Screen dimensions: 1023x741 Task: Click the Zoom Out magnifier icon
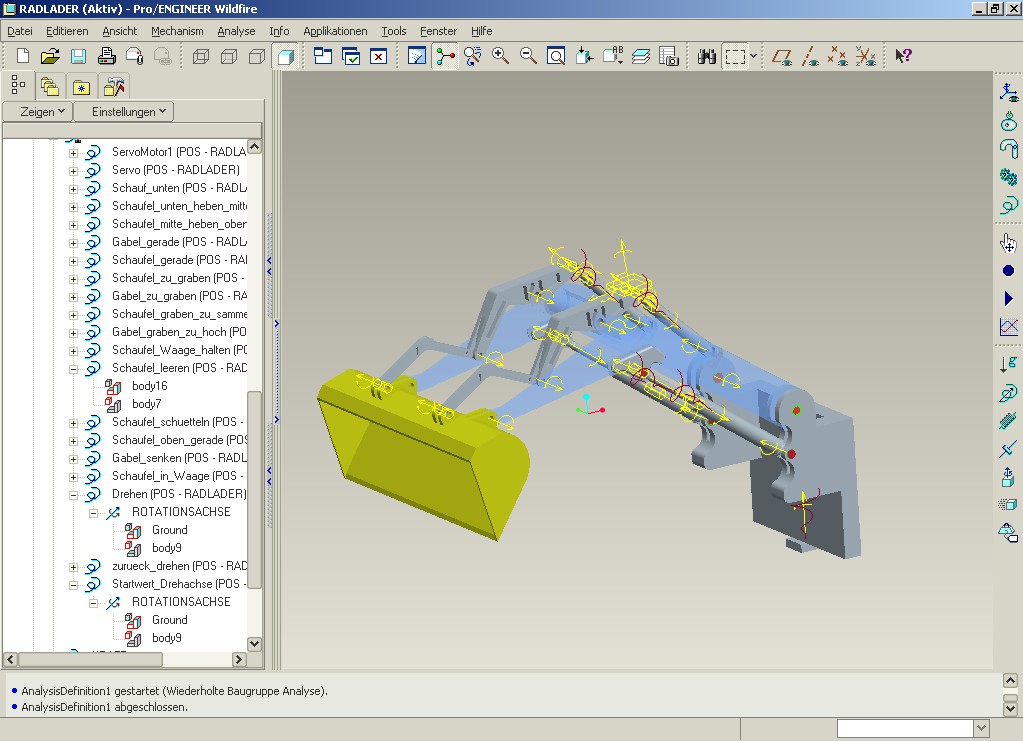528,57
